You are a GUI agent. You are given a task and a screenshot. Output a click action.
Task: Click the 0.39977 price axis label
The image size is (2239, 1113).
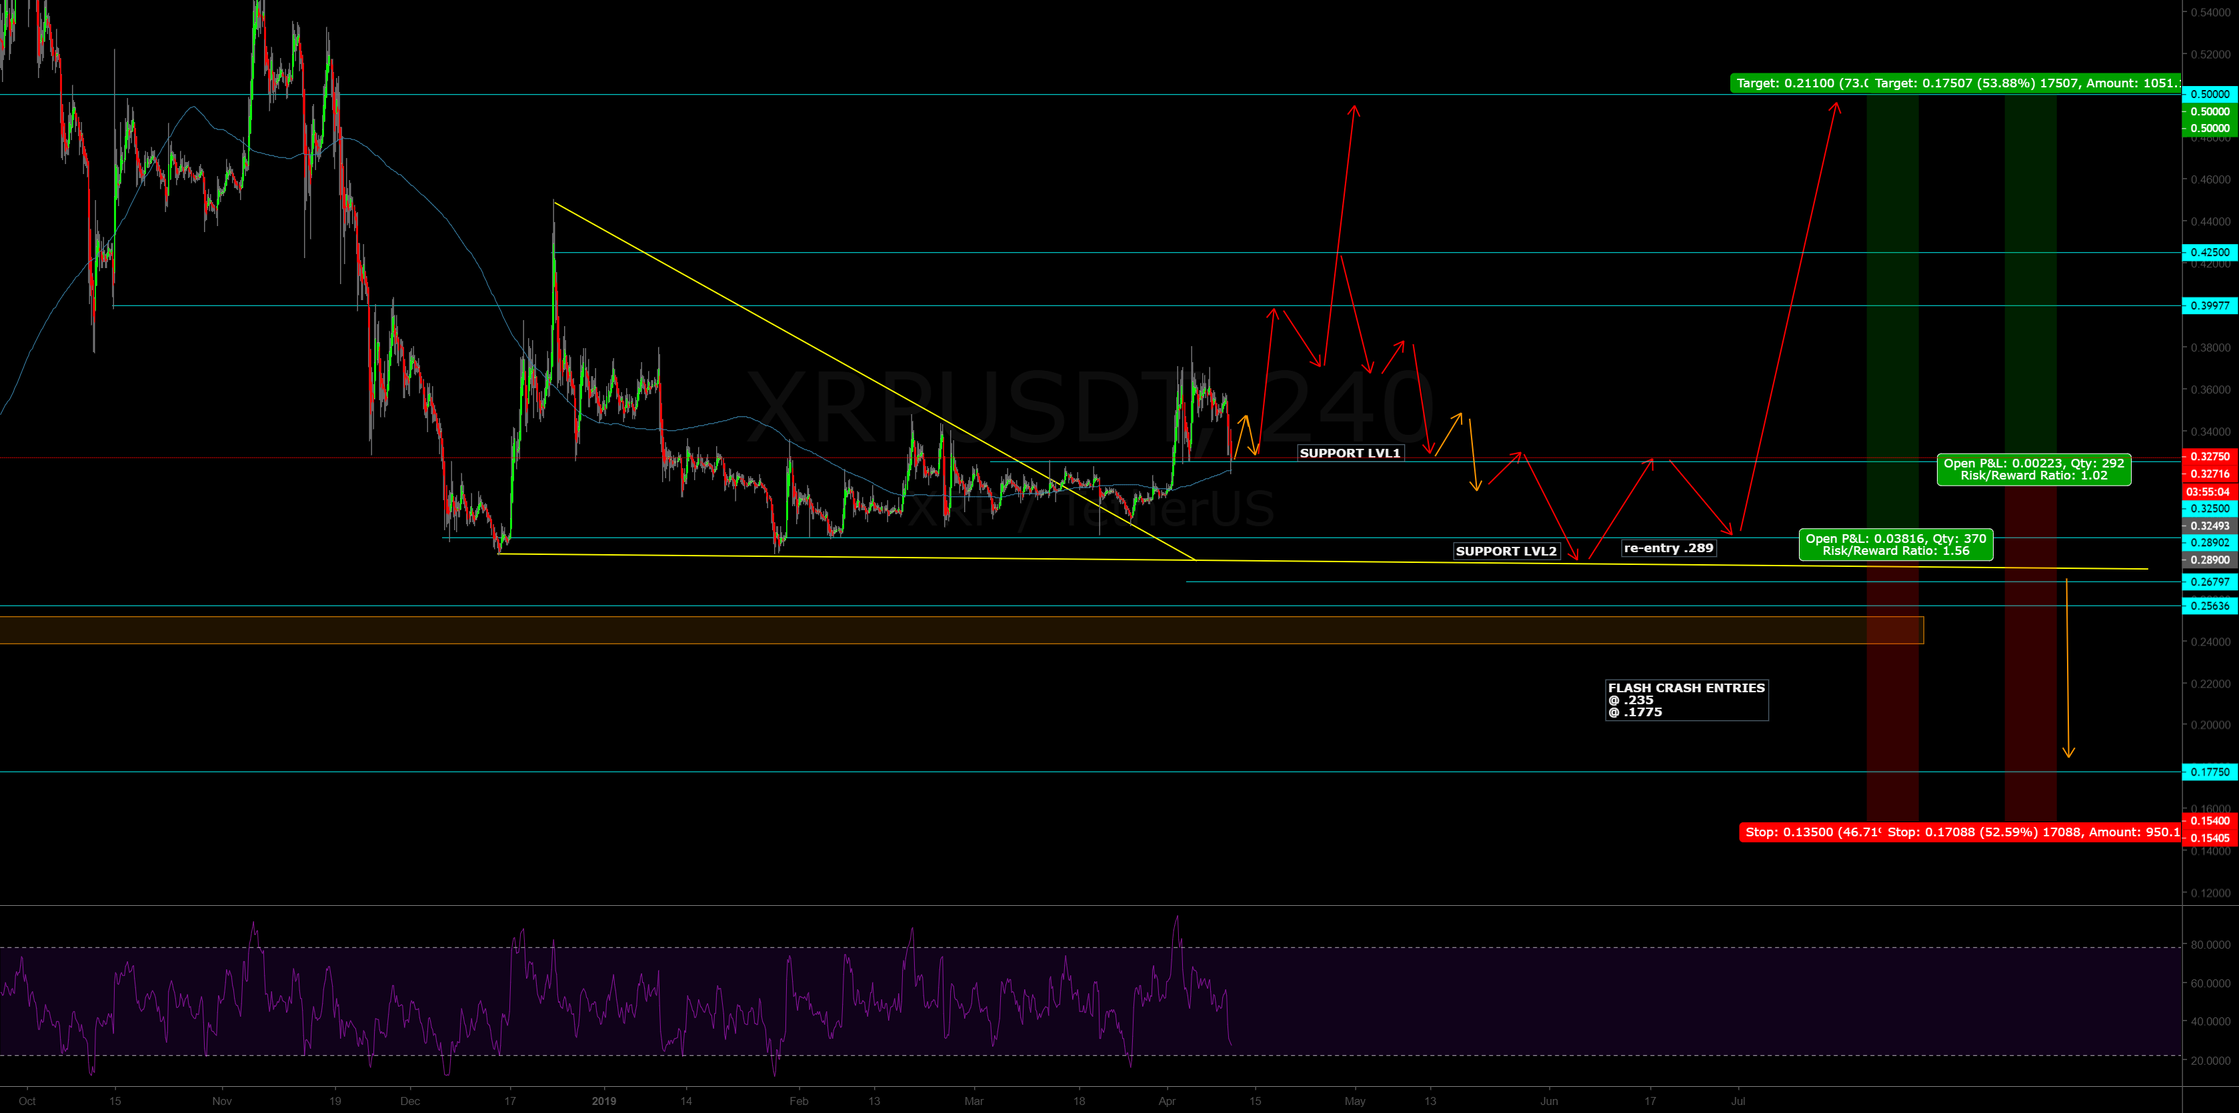[2208, 306]
